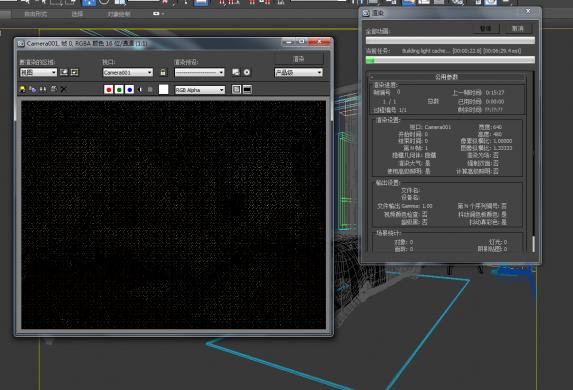573x390 pixels.
Task: Click the Cancel button in render dialog
Action: point(518,29)
